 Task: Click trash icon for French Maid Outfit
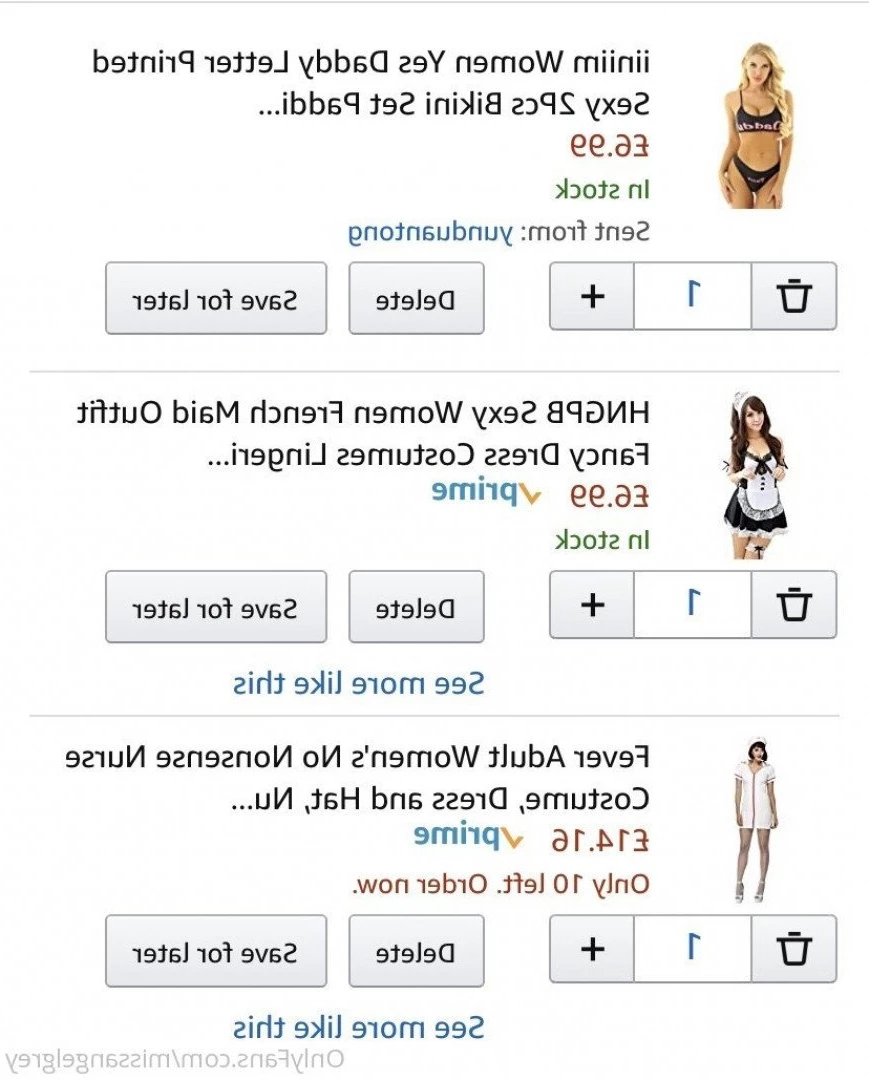click(x=794, y=605)
